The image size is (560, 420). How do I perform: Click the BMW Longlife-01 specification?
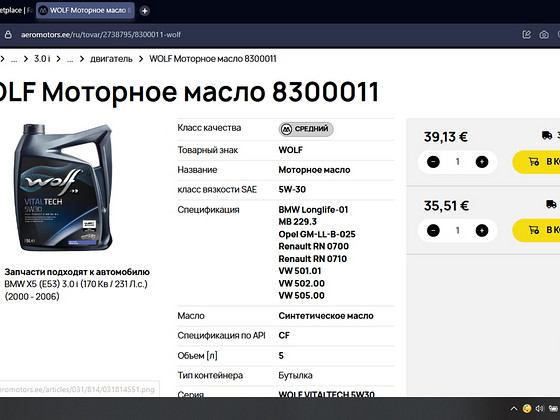(313, 210)
